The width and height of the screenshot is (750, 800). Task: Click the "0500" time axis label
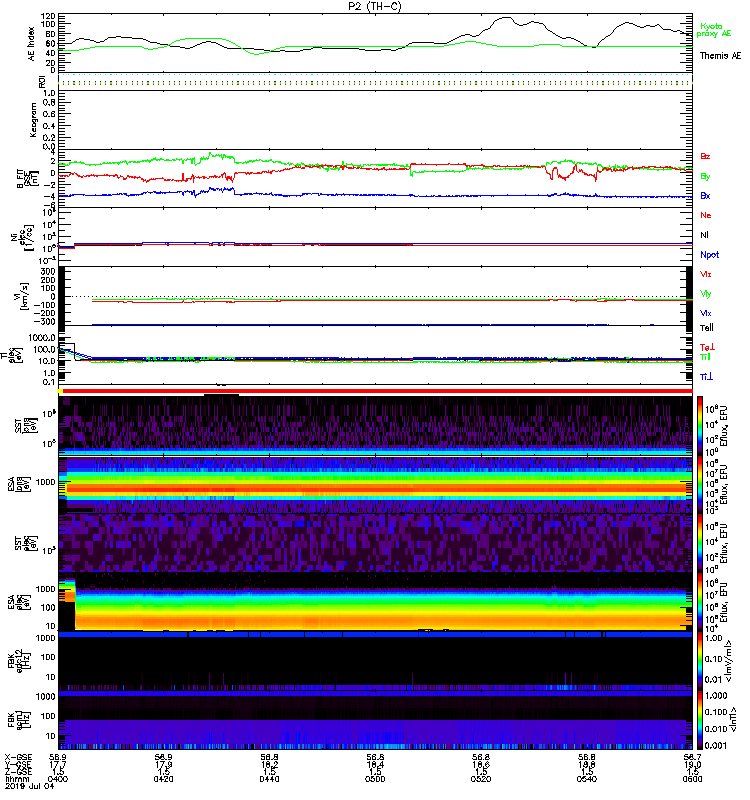pyautogui.click(x=375, y=779)
